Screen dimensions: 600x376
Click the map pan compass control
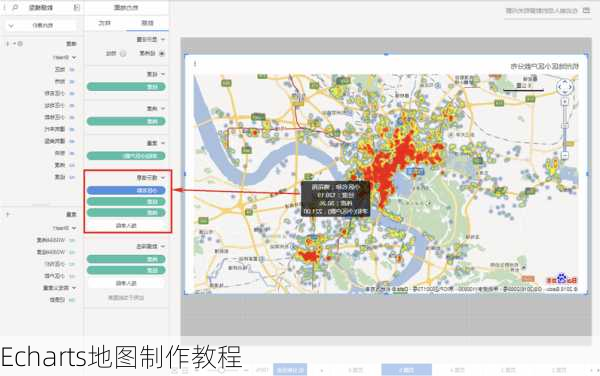click(565, 87)
